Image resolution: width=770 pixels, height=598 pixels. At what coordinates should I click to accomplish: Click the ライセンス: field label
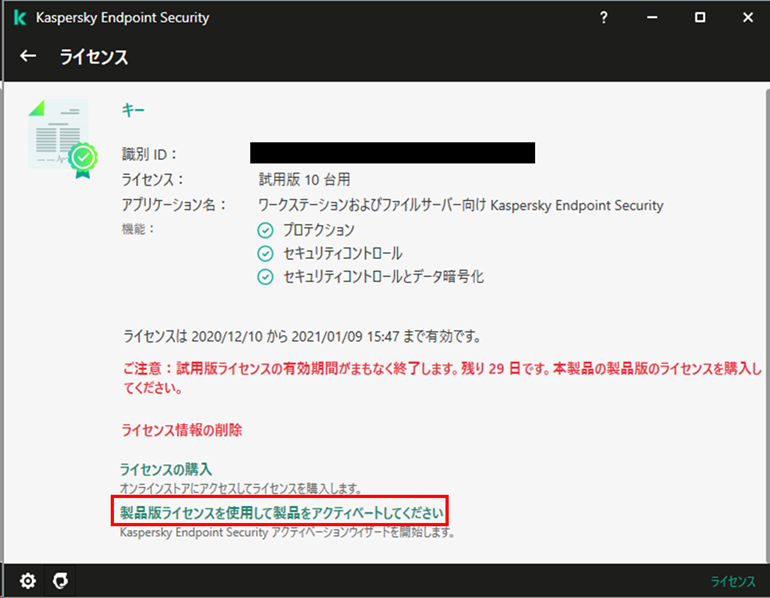pos(152,180)
